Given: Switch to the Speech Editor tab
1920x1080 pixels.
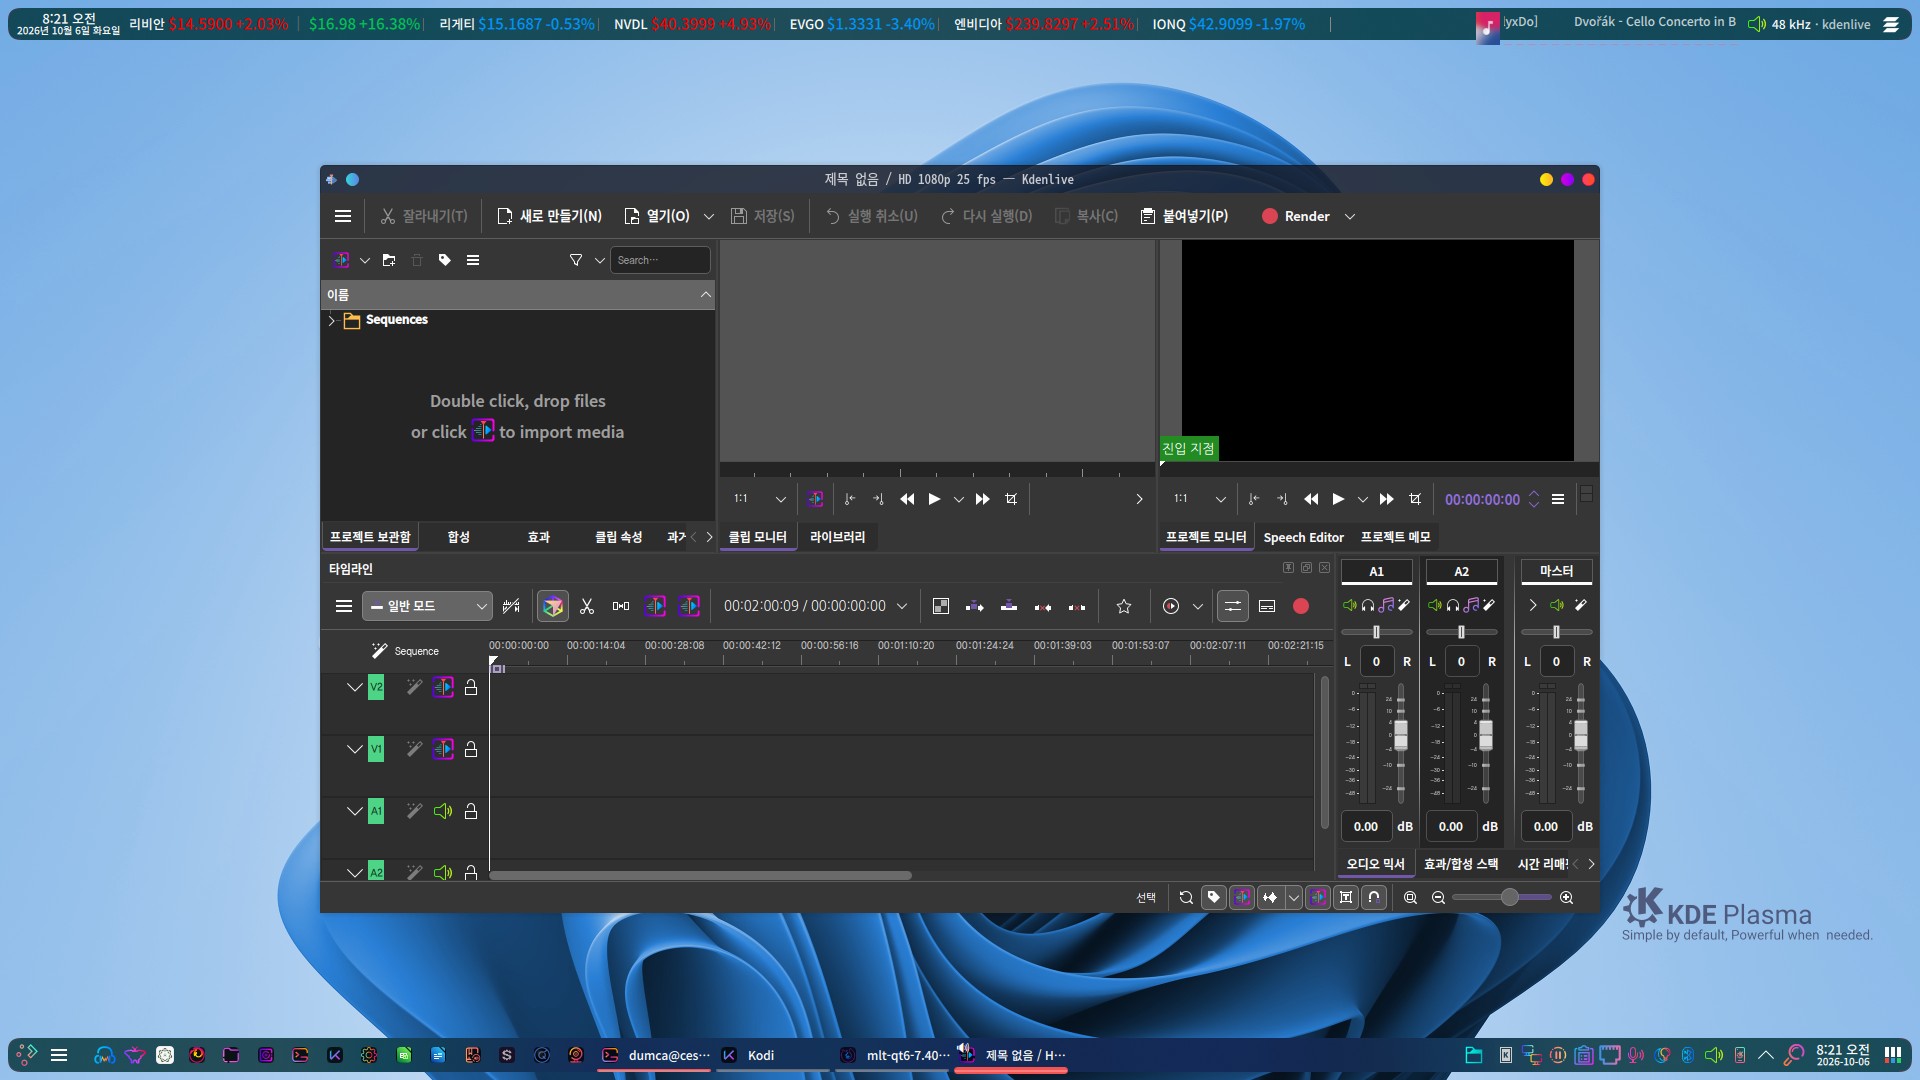Looking at the screenshot, I should click(x=1303, y=537).
